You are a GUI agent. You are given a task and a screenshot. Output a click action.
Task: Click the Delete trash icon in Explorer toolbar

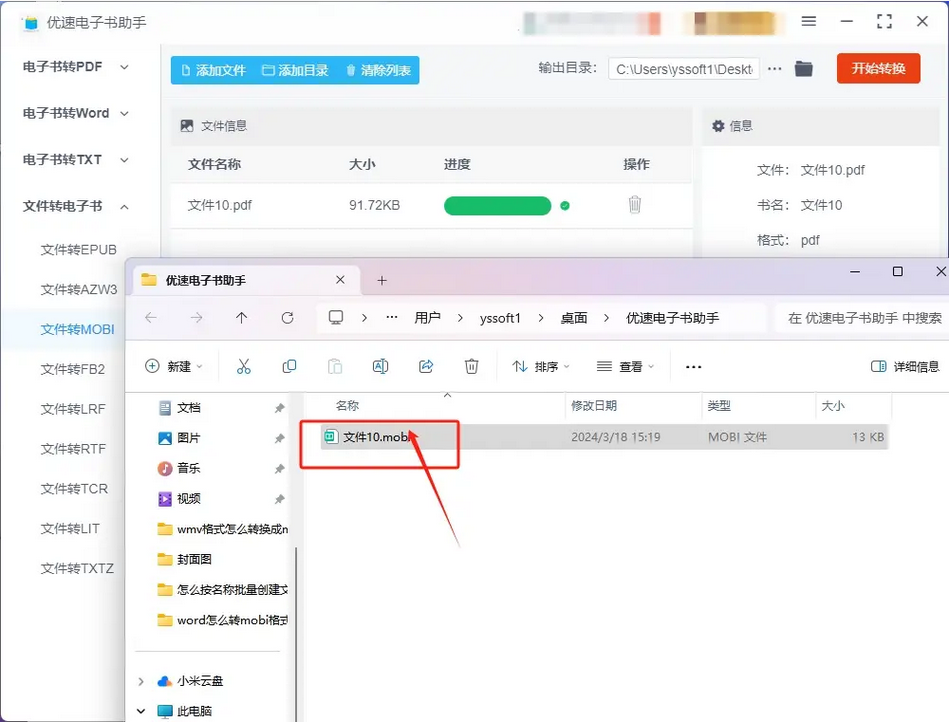click(471, 366)
